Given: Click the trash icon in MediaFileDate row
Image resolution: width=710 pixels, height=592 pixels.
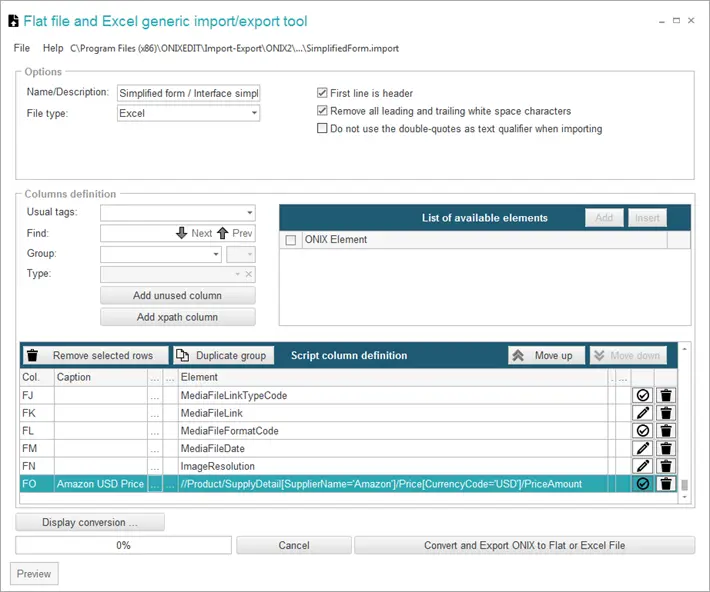Looking at the screenshot, I should pyautogui.click(x=666, y=448).
